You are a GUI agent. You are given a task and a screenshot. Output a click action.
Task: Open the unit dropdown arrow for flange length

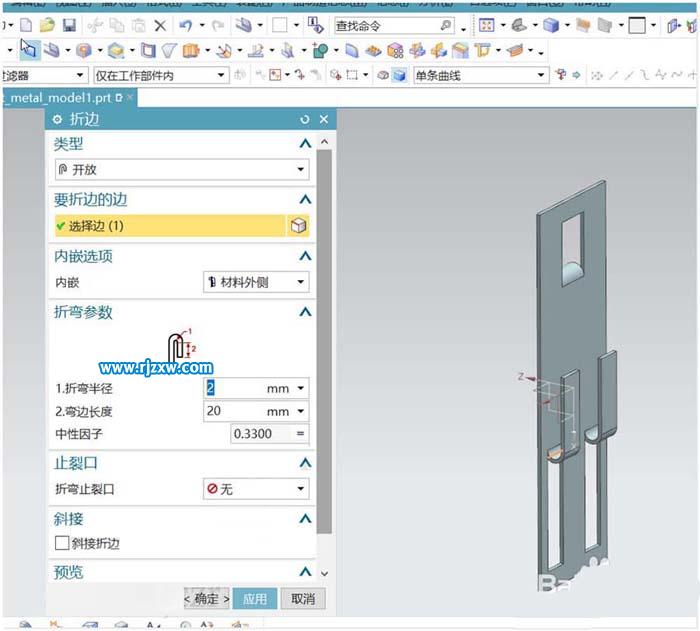click(x=301, y=411)
